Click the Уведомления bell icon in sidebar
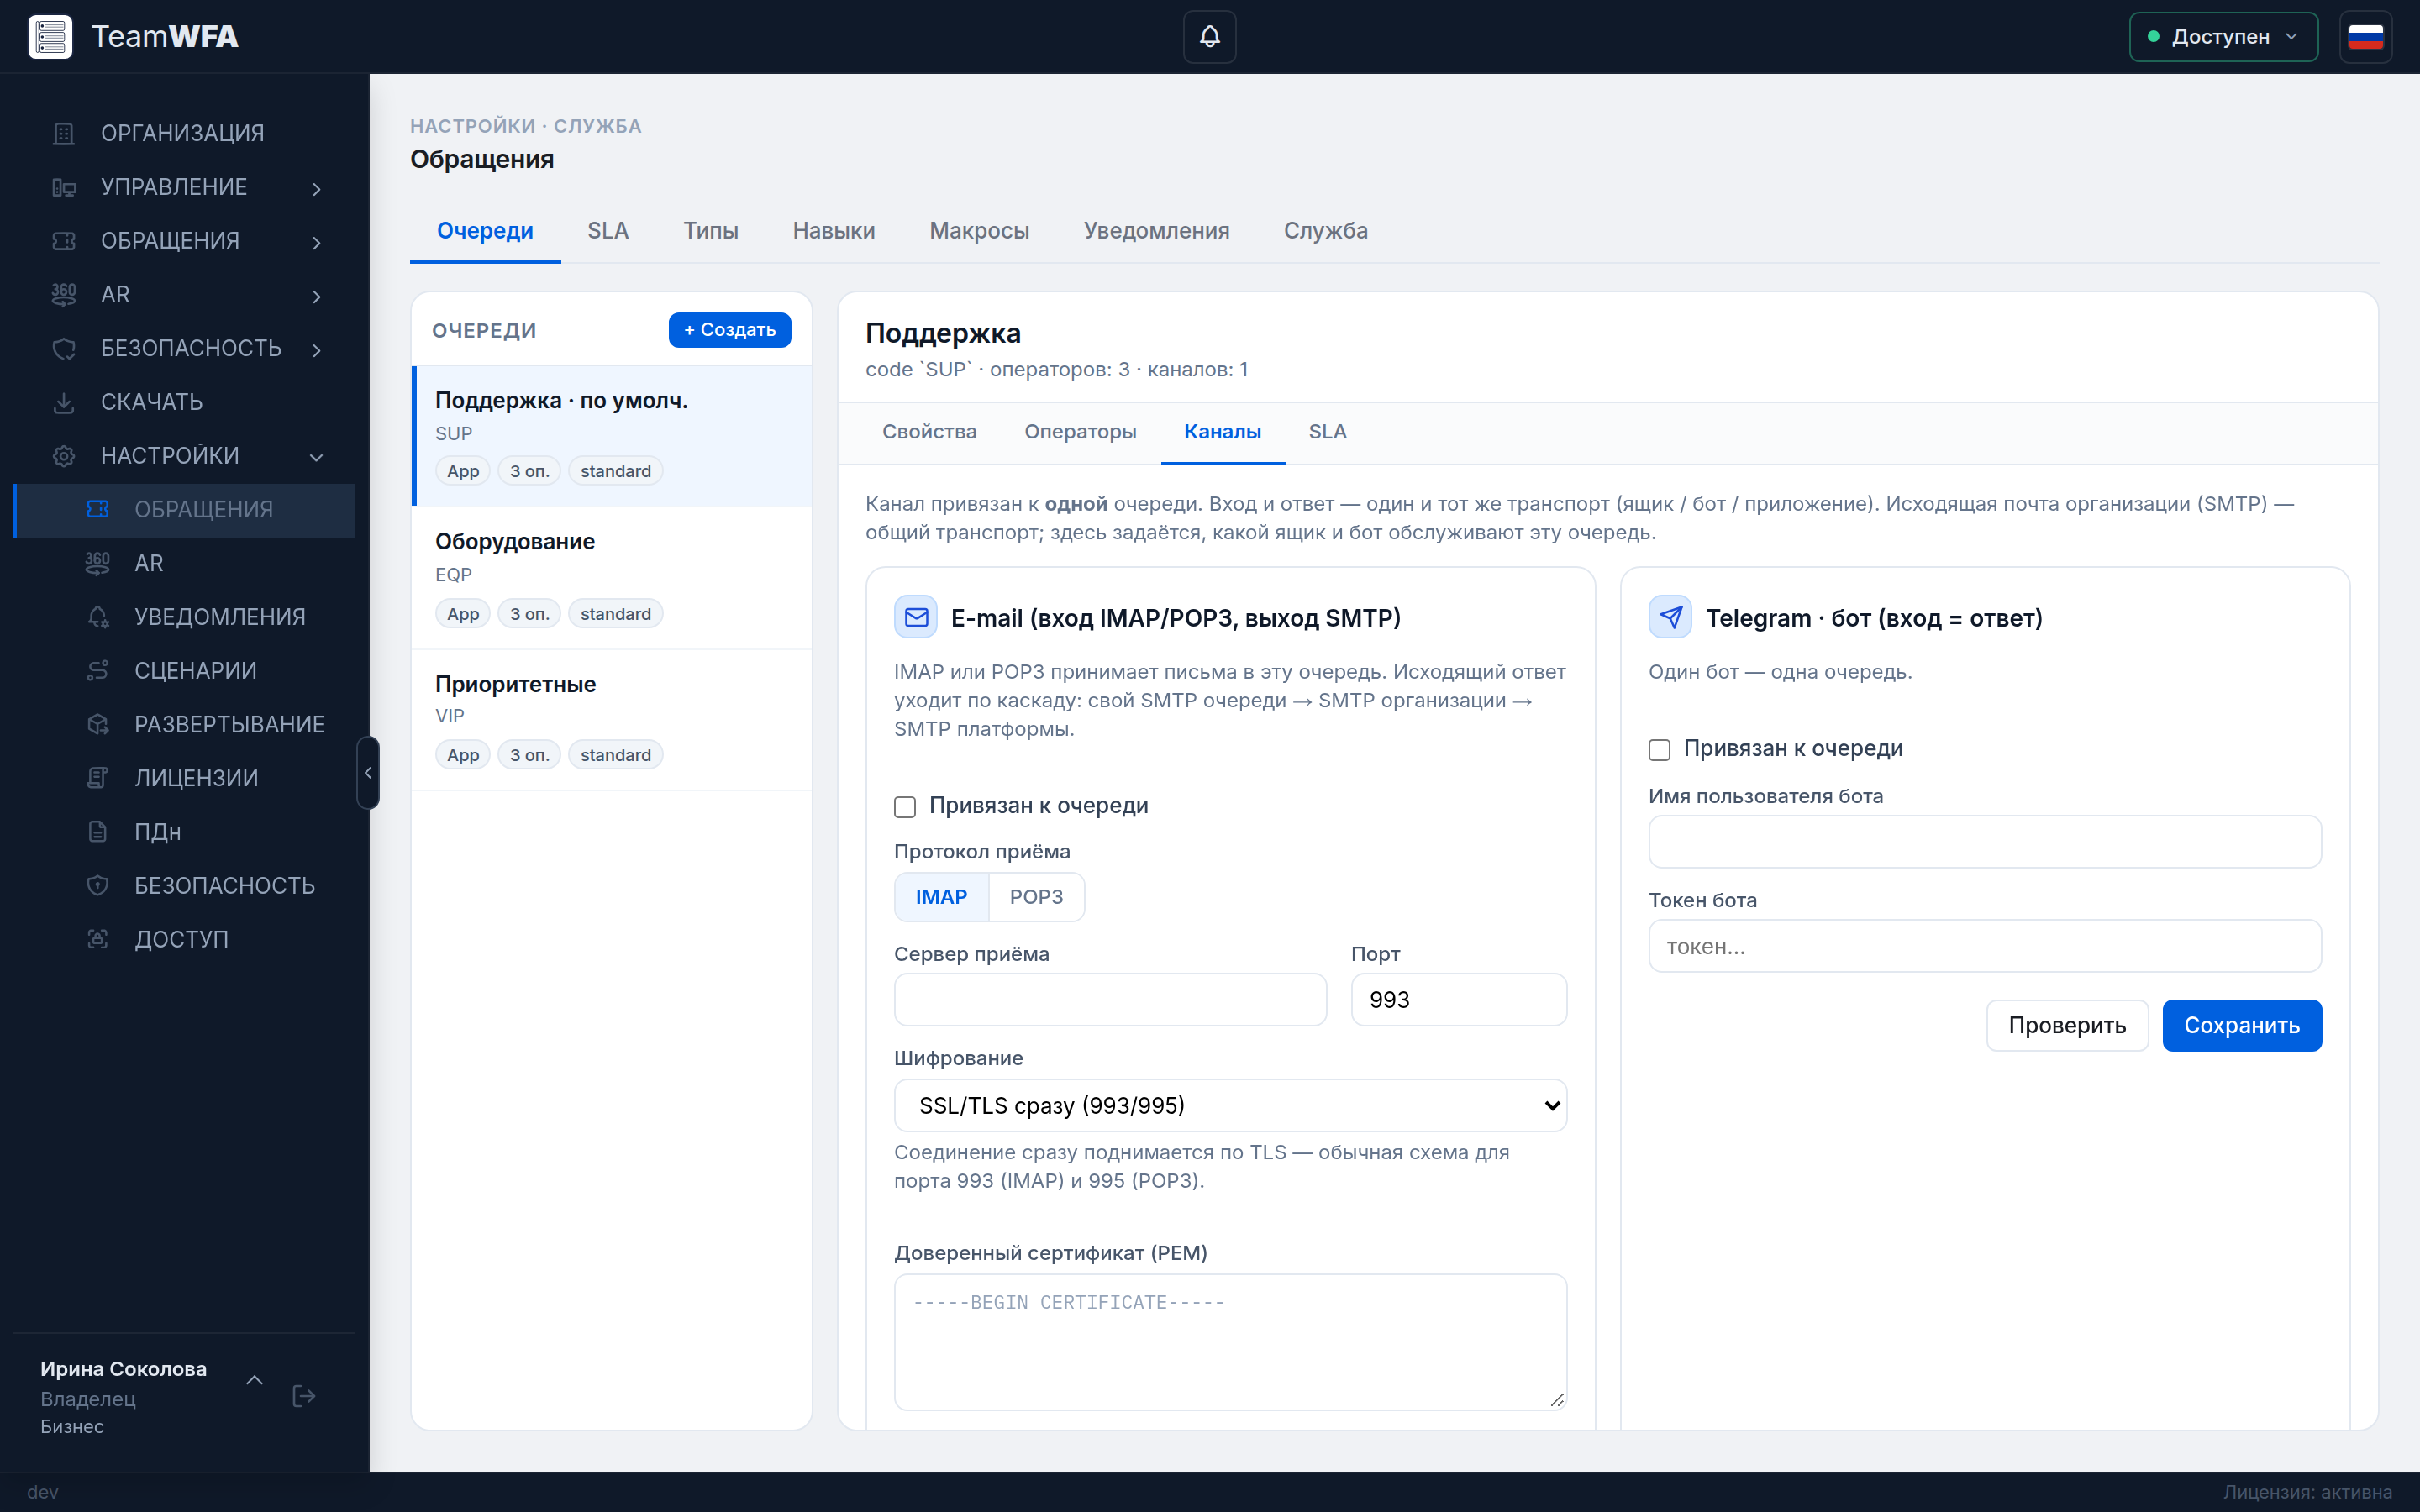This screenshot has height=1512, width=2420. (98, 617)
